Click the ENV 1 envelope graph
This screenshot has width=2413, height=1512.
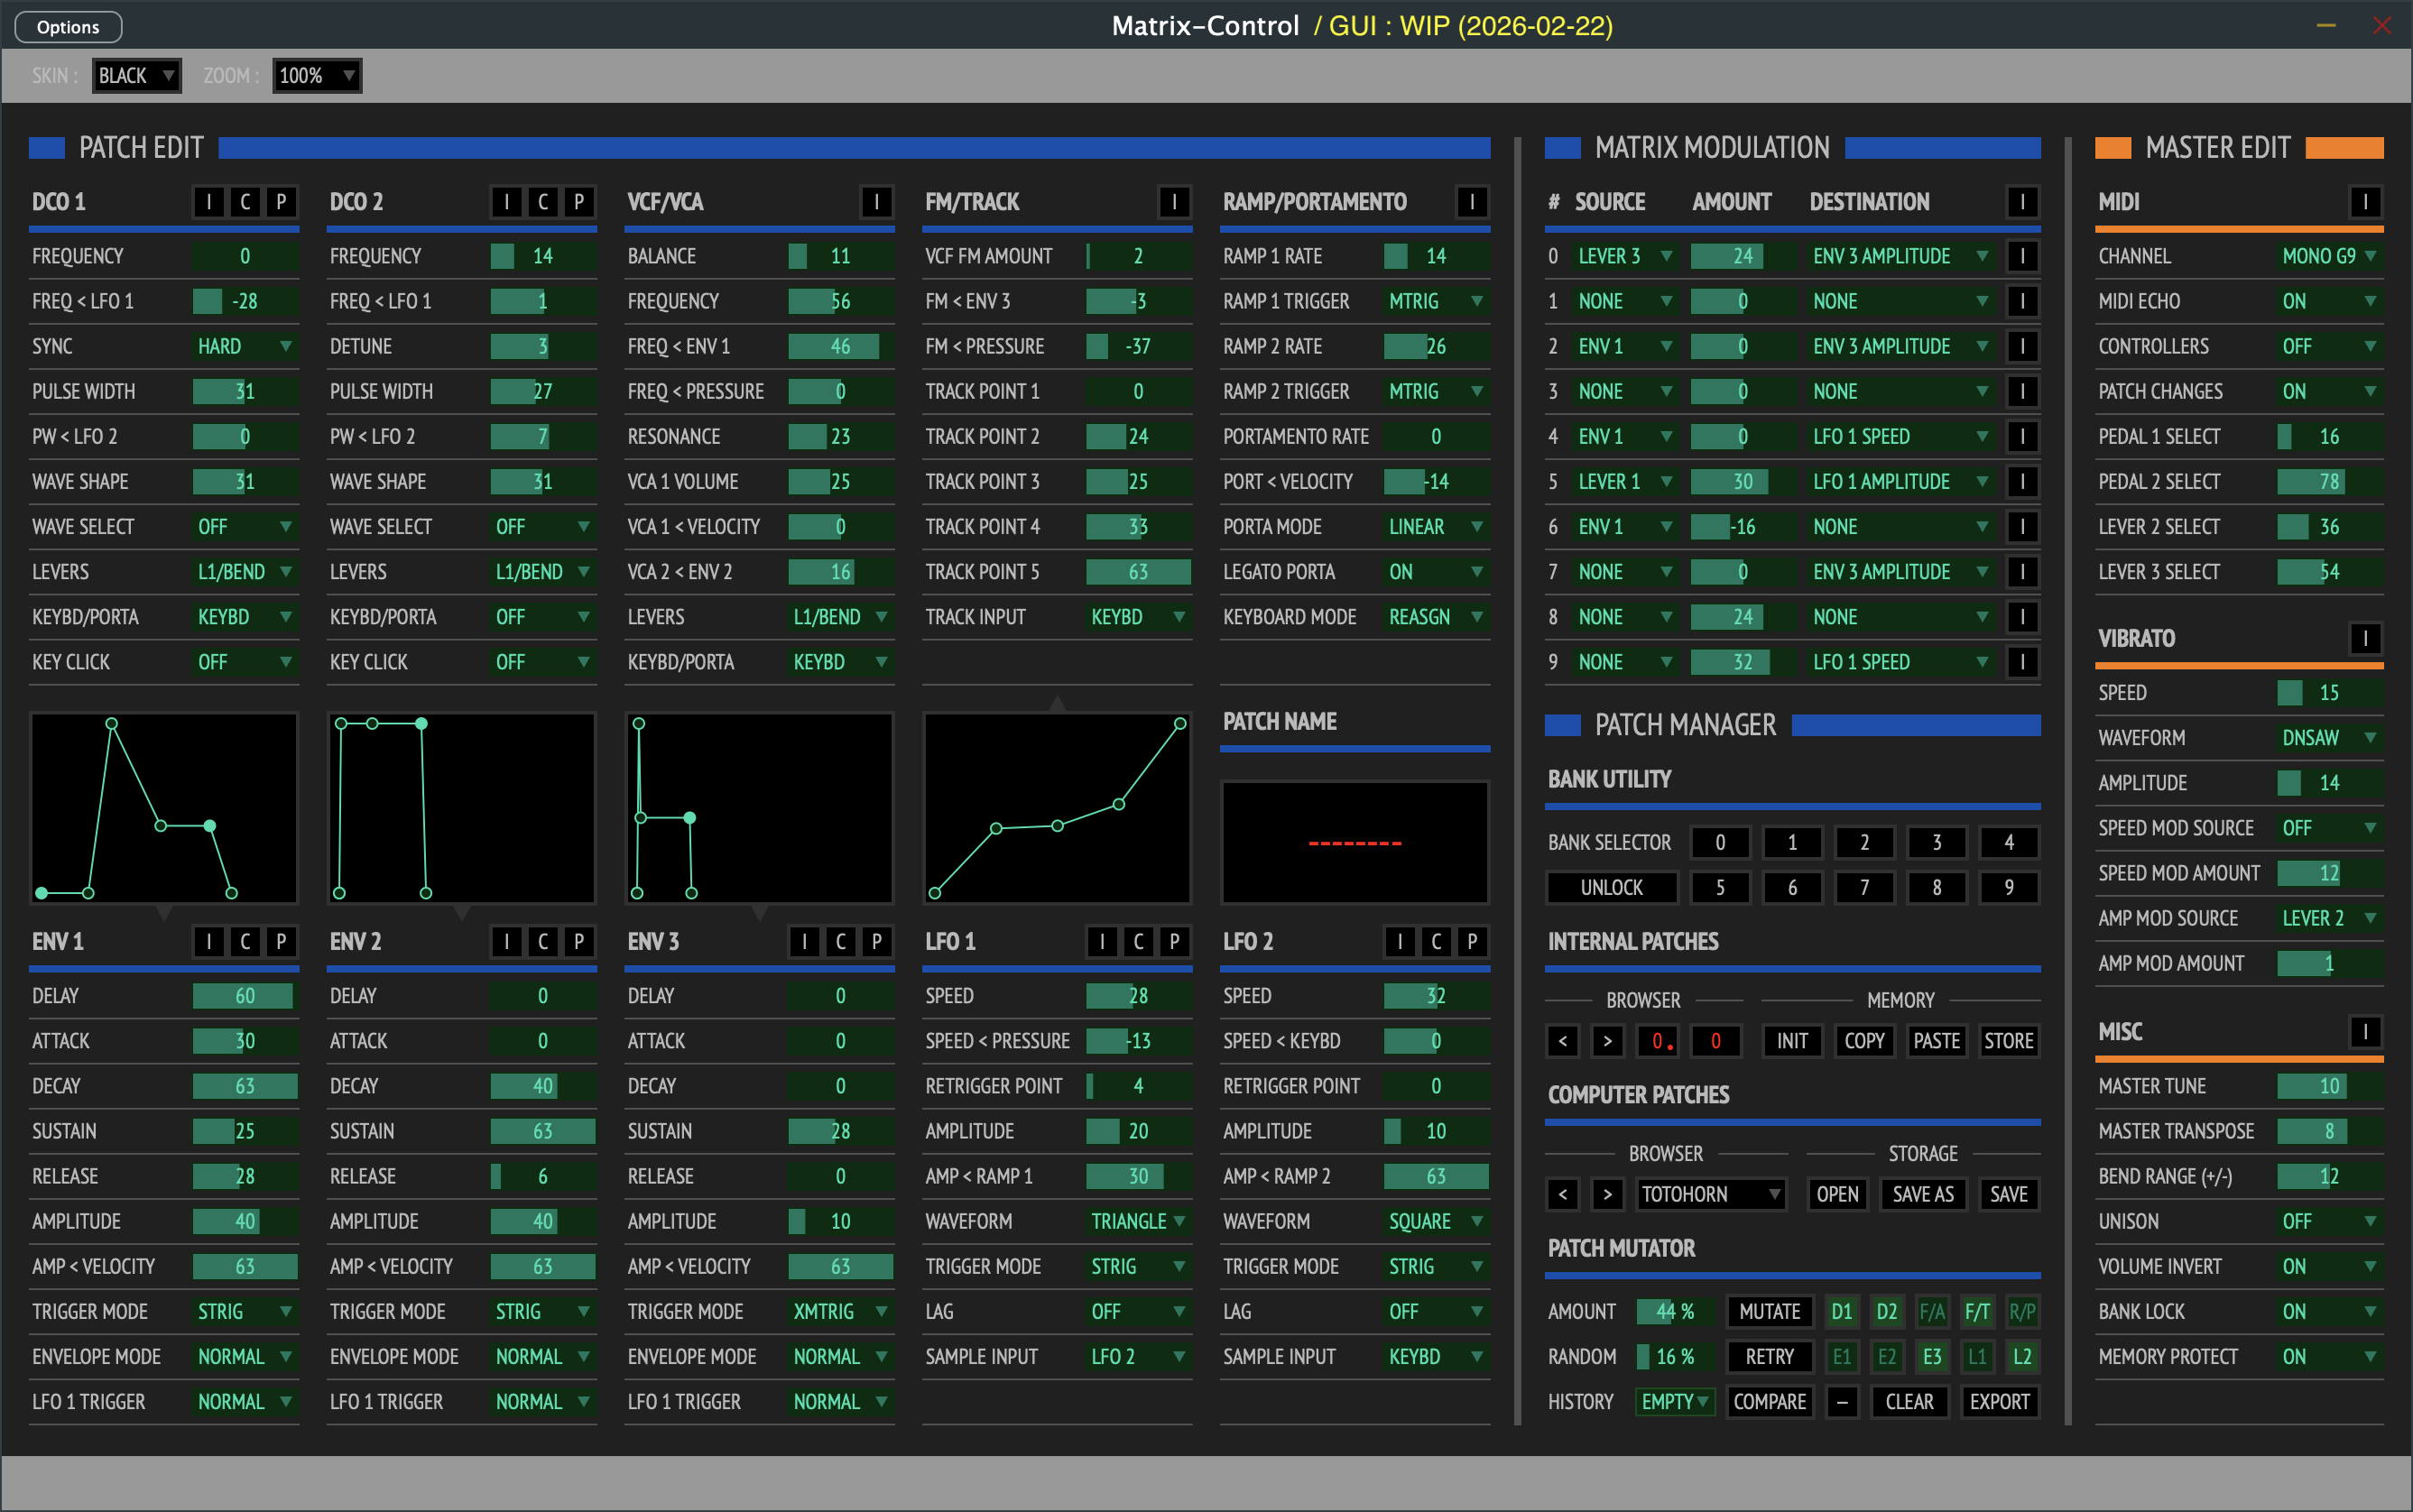(163, 808)
